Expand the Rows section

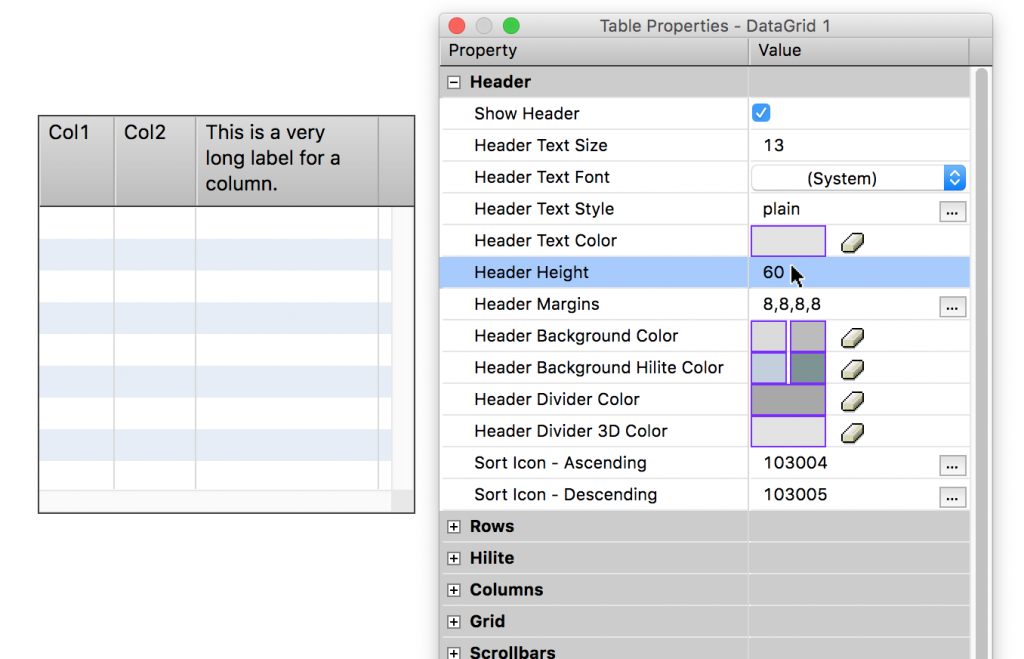coord(454,527)
